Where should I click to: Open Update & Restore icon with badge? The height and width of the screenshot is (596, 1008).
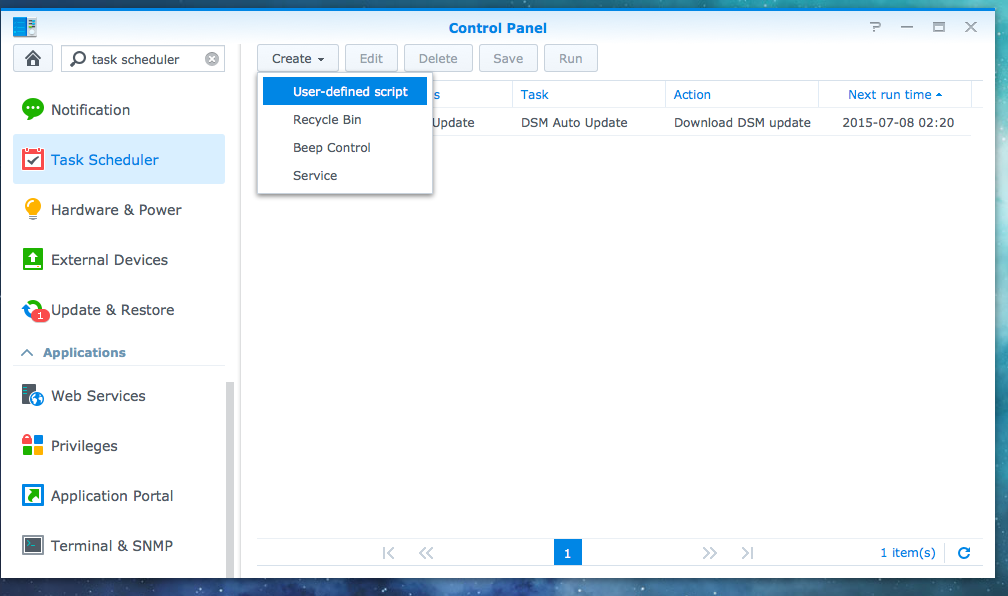coord(34,310)
